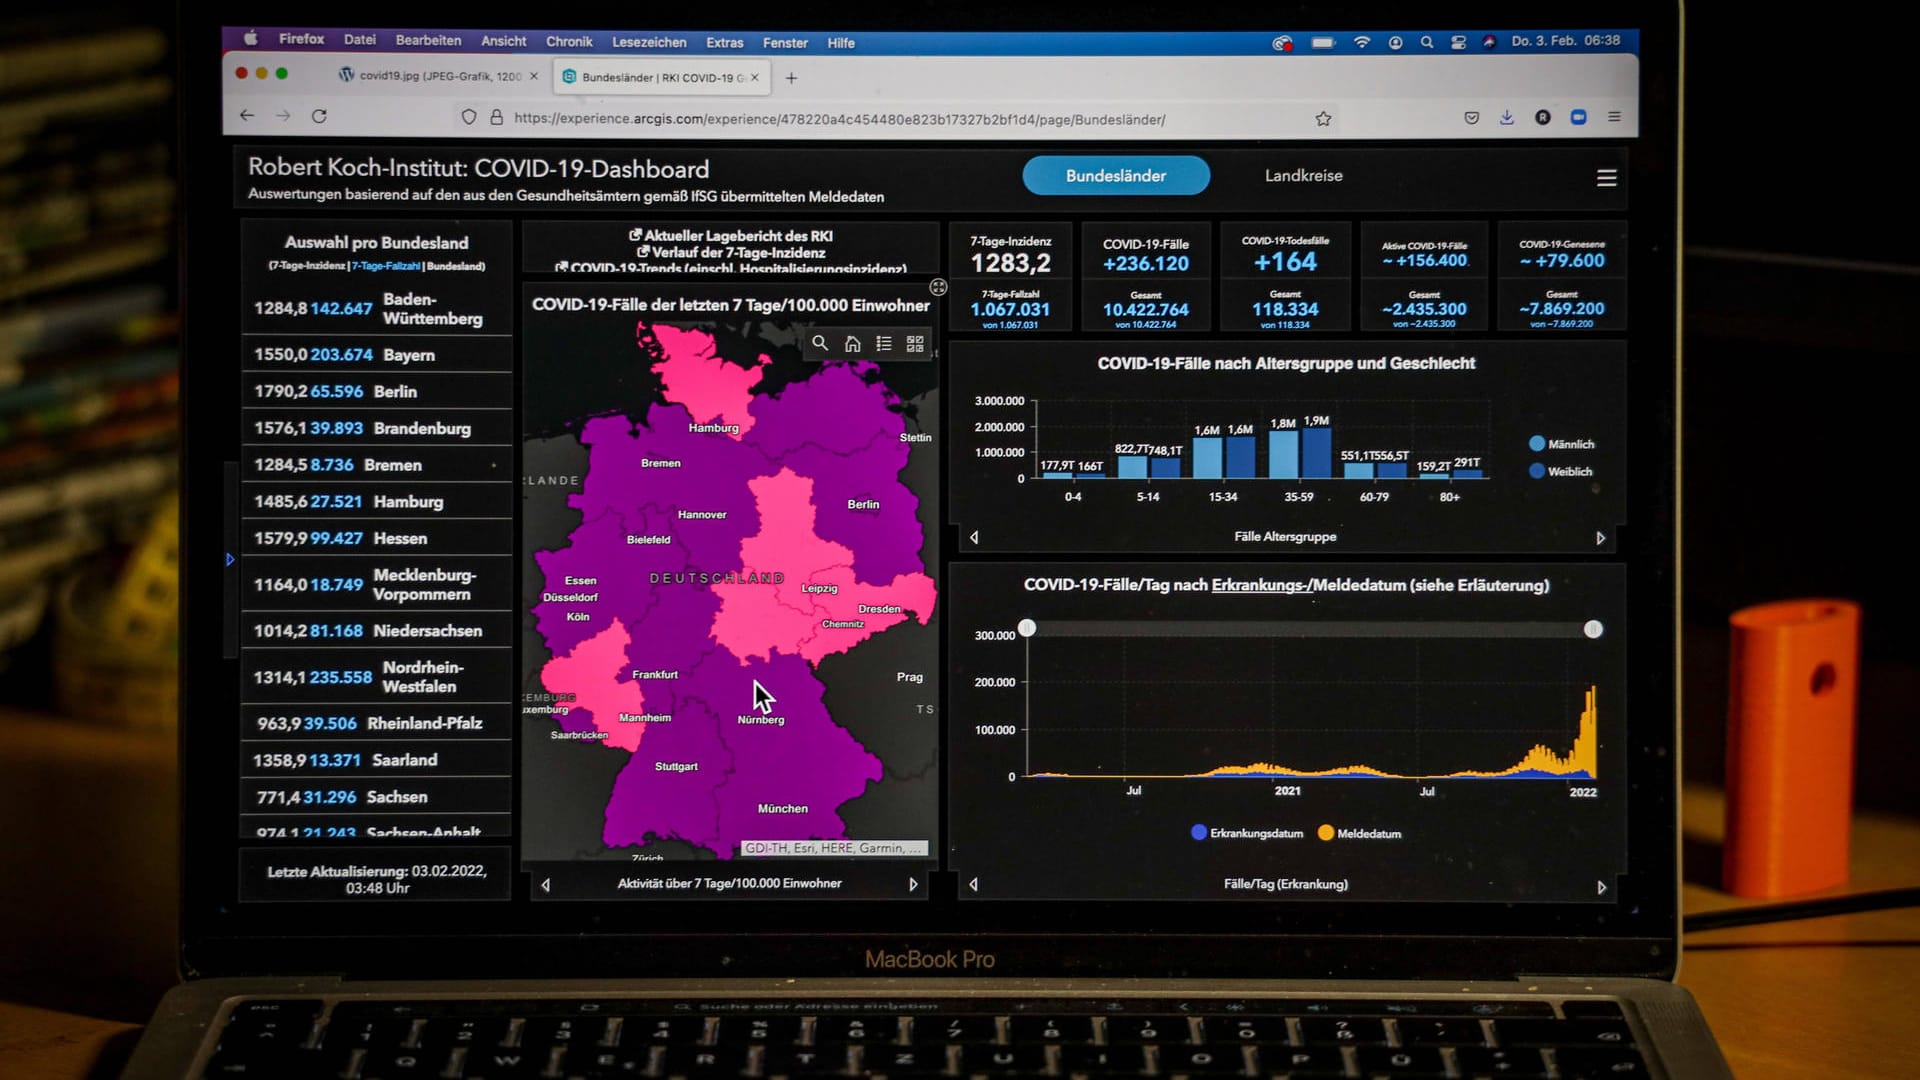Select Berlin in the state list
The width and height of the screenshot is (1920, 1080).
point(377,391)
